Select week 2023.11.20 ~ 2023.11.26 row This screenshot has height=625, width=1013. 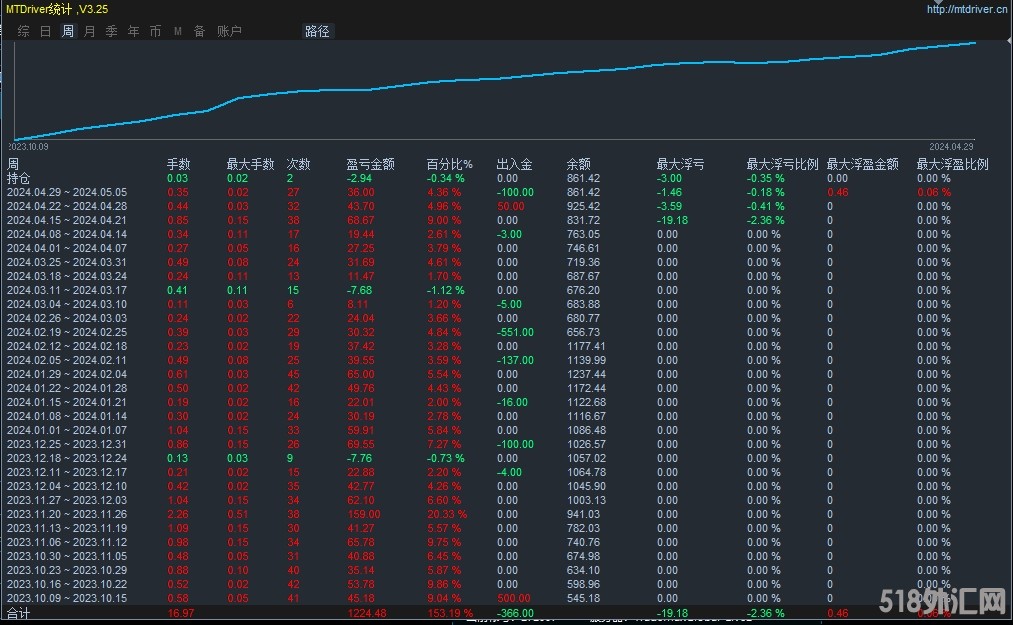pos(67,514)
